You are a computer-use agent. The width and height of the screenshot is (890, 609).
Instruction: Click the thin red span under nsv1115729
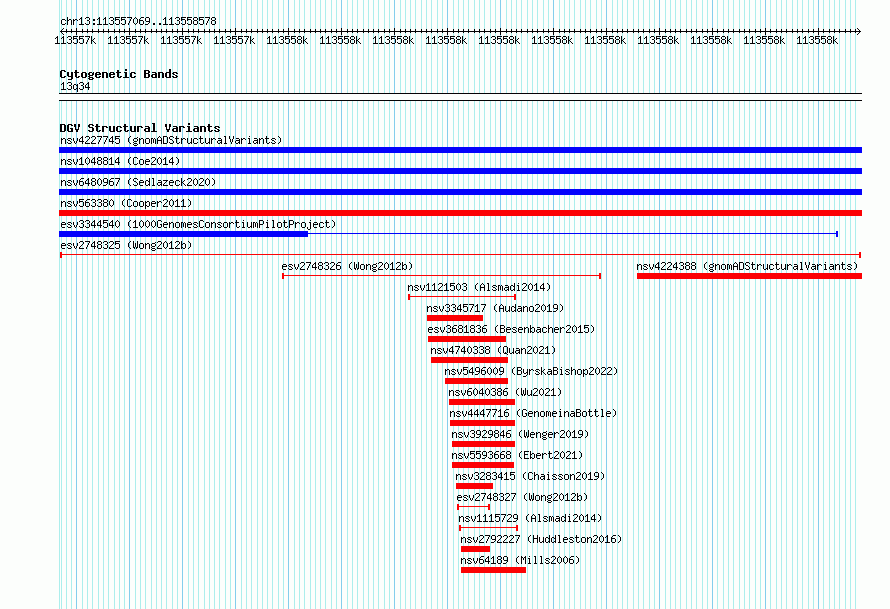[488, 528]
